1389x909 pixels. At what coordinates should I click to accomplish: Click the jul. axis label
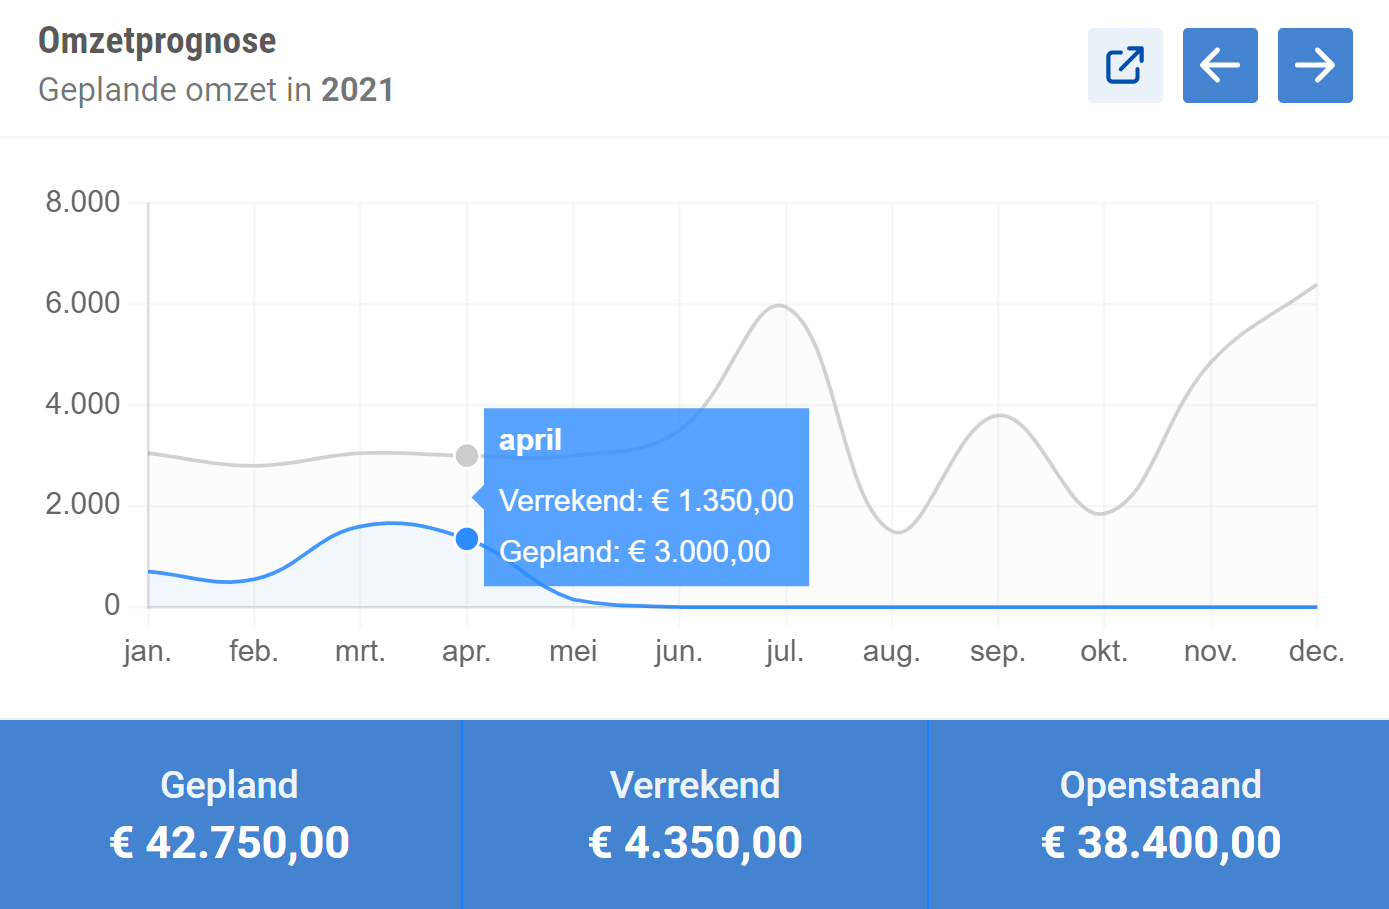click(x=785, y=652)
